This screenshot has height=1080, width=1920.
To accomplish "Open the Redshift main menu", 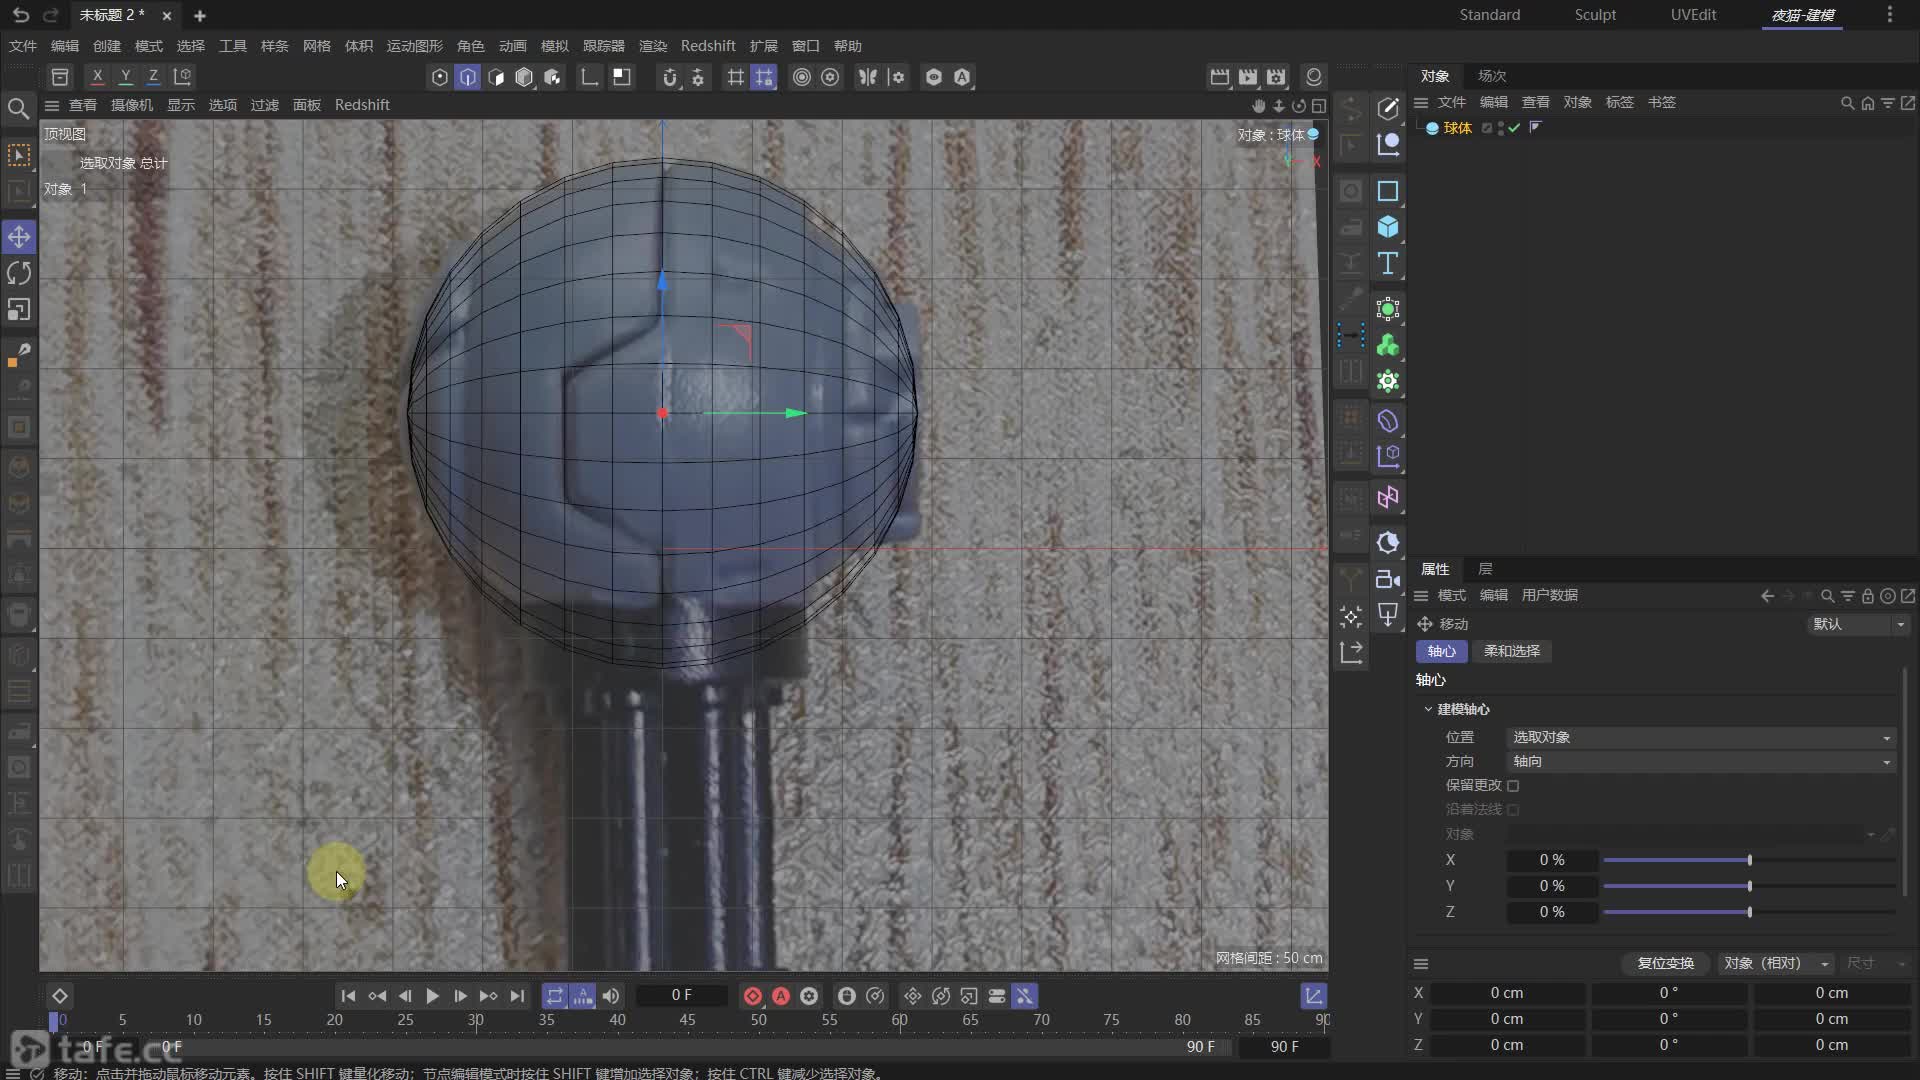I will pyautogui.click(x=708, y=46).
